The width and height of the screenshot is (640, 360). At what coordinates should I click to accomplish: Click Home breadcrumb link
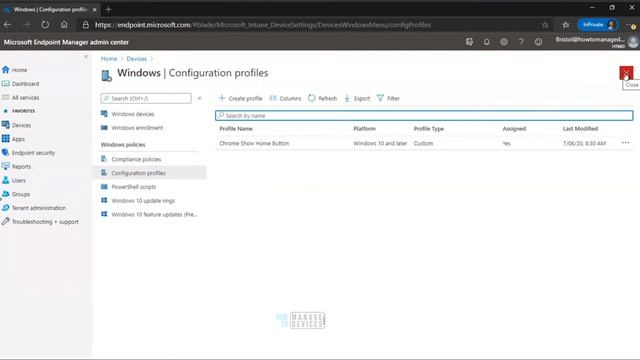[109, 59]
